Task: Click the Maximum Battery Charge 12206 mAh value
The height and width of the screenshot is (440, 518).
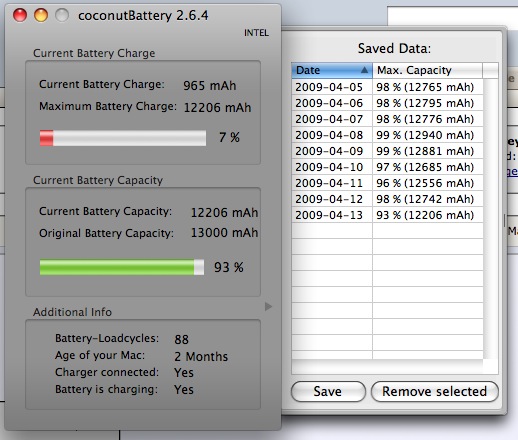Action: coord(217,108)
